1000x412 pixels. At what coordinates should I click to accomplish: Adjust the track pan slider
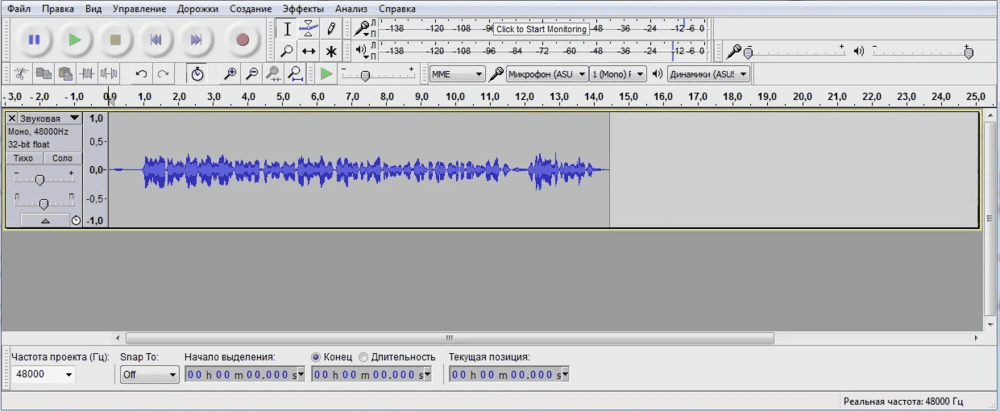[x=43, y=203]
